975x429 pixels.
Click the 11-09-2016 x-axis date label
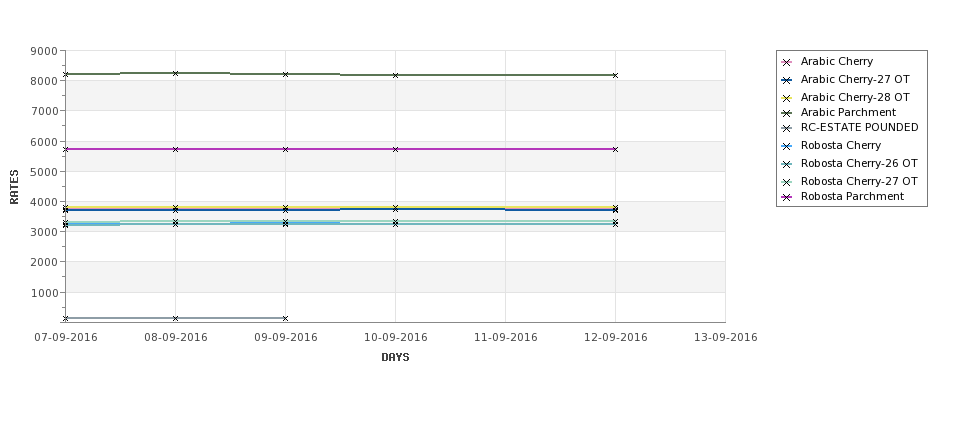coord(506,338)
